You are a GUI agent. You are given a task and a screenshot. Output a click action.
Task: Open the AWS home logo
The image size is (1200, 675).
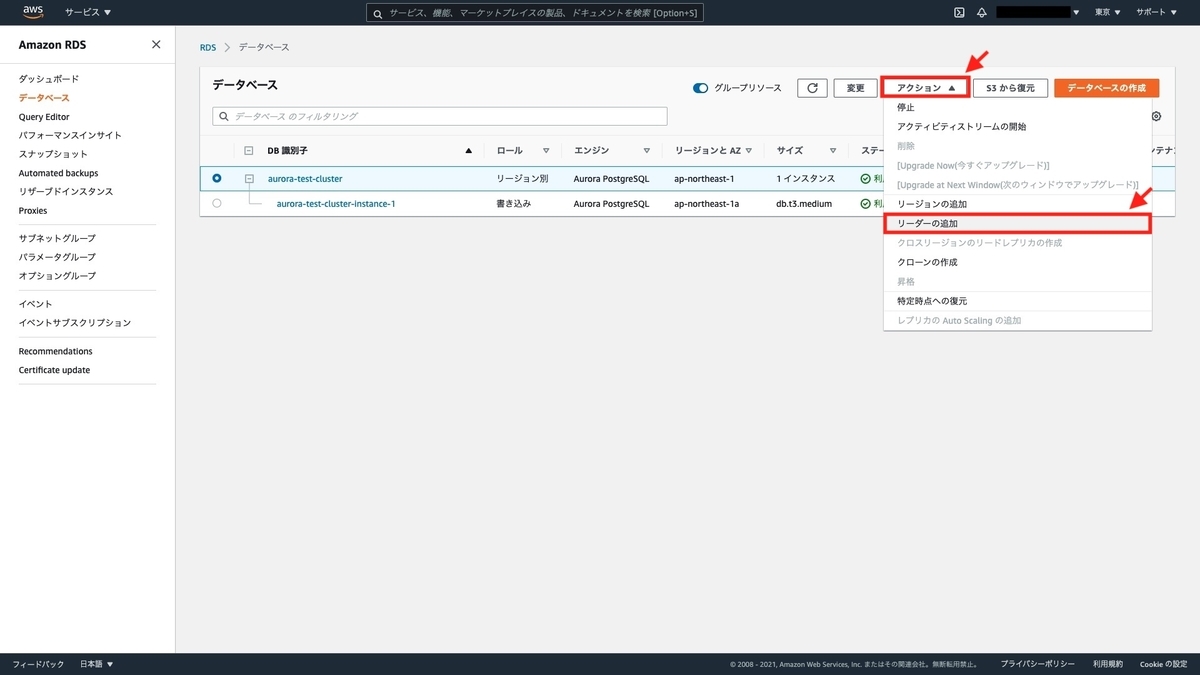pyautogui.click(x=33, y=12)
